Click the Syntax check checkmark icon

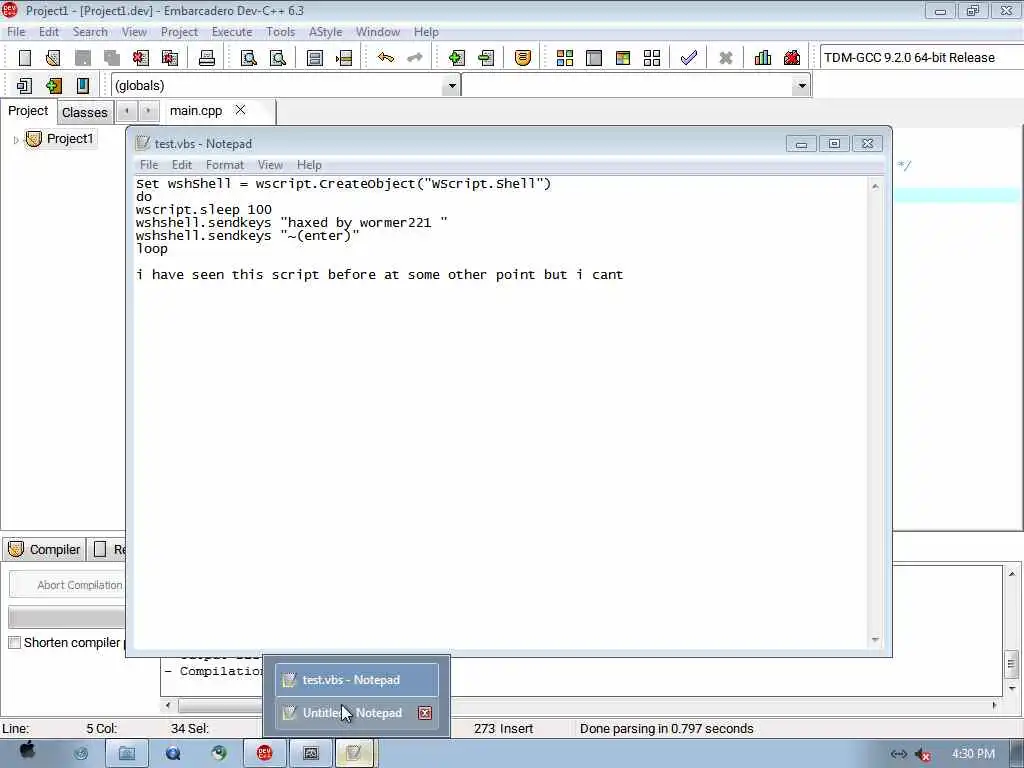(x=688, y=58)
